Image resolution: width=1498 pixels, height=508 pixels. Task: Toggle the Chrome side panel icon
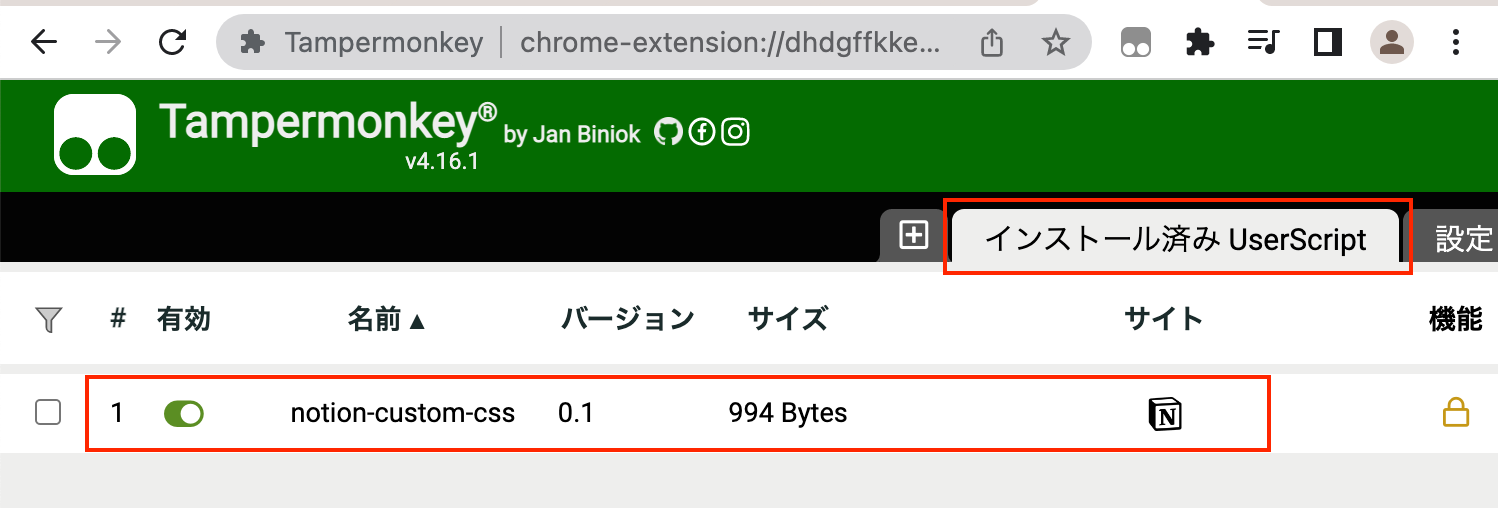(x=1327, y=42)
